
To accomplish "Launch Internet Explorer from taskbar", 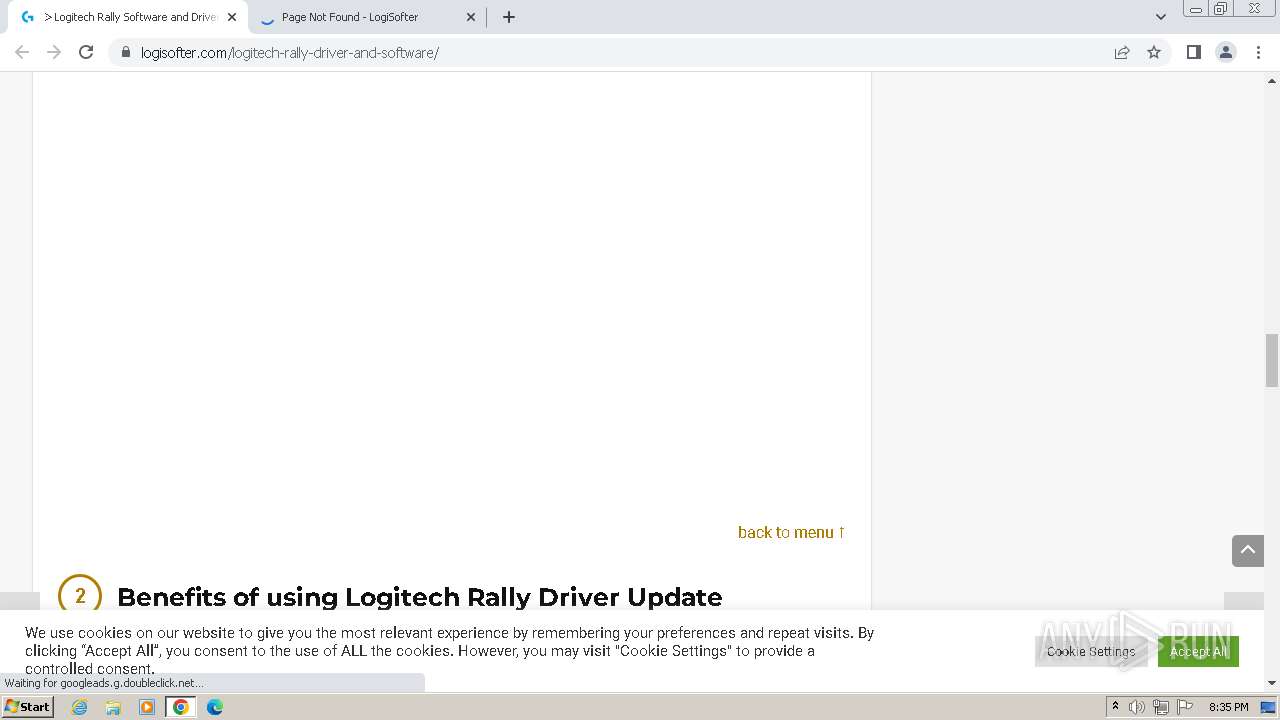I will click(x=79, y=707).
